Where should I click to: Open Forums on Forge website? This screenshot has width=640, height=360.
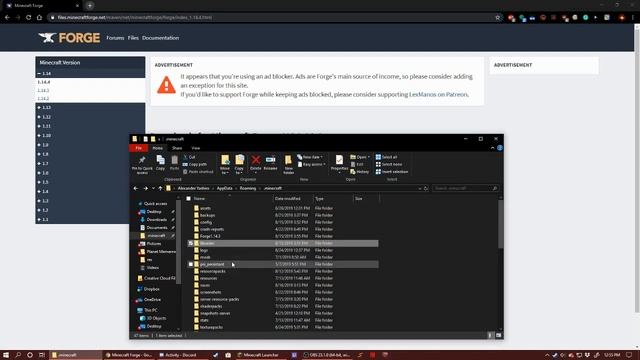tap(115, 38)
